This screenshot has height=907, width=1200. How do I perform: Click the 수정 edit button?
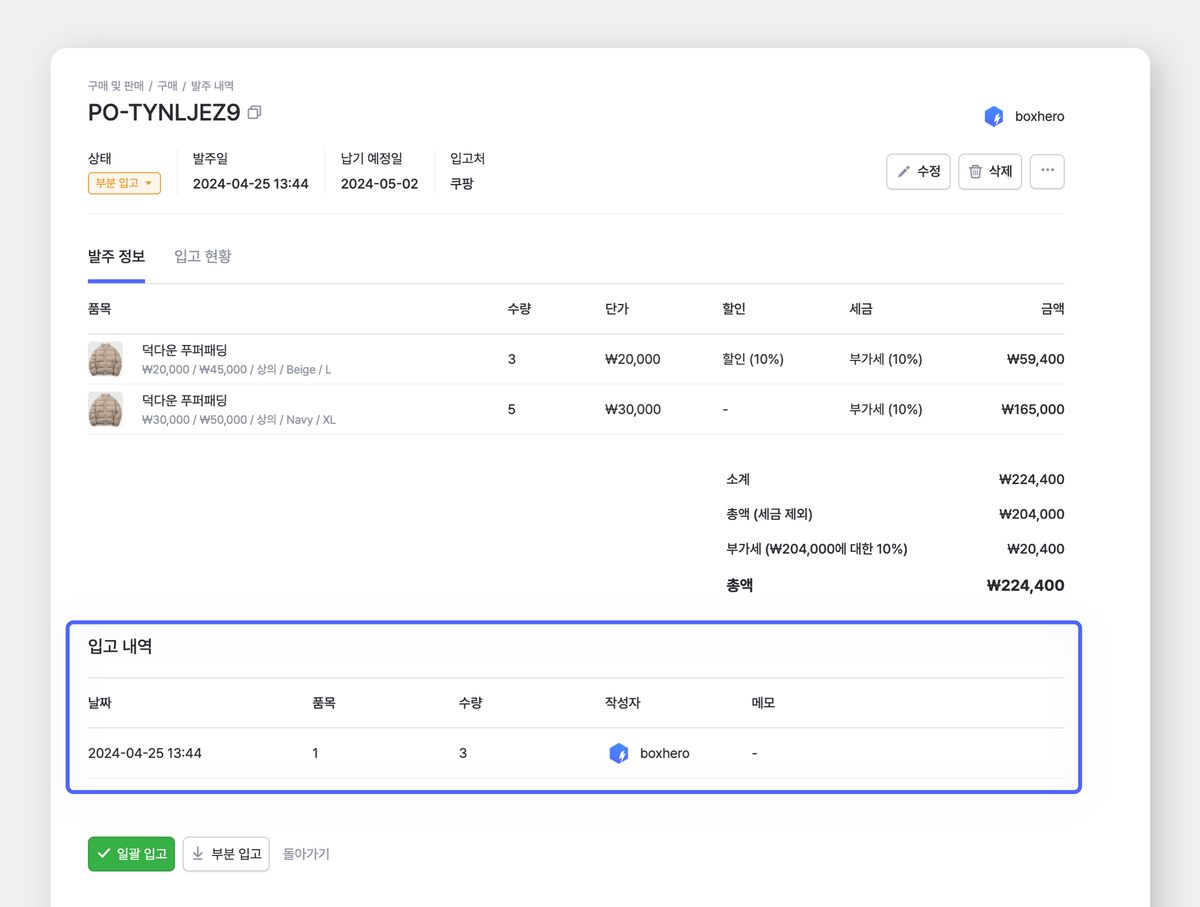click(918, 171)
